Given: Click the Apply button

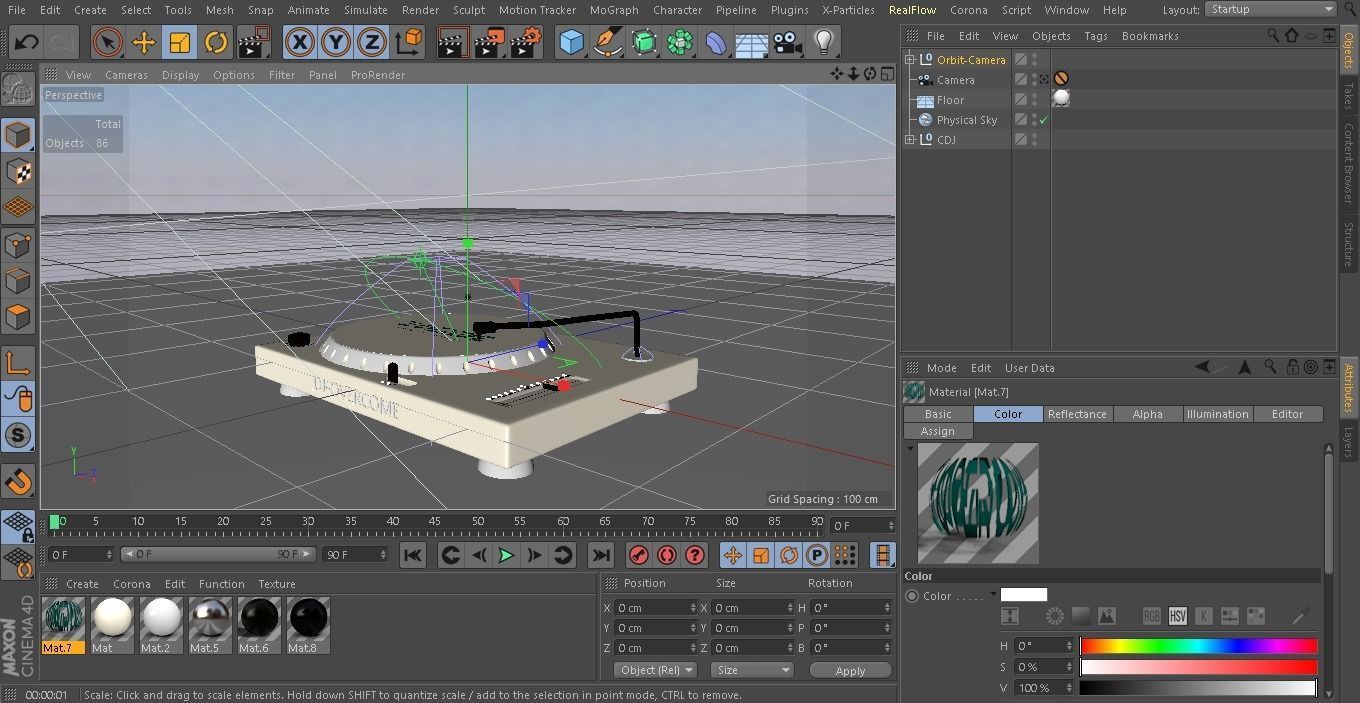Looking at the screenshot, I should click(850, 671).
